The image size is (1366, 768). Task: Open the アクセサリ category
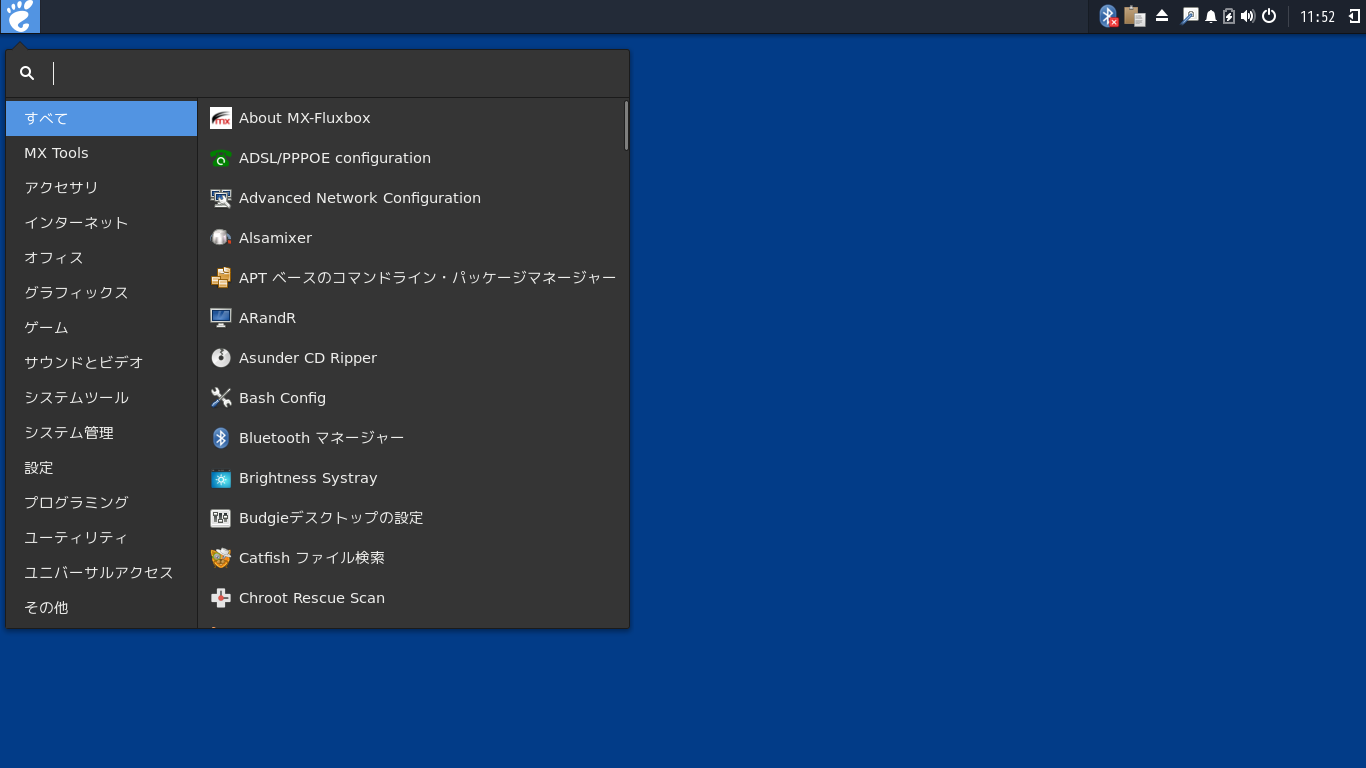[101, 188]
